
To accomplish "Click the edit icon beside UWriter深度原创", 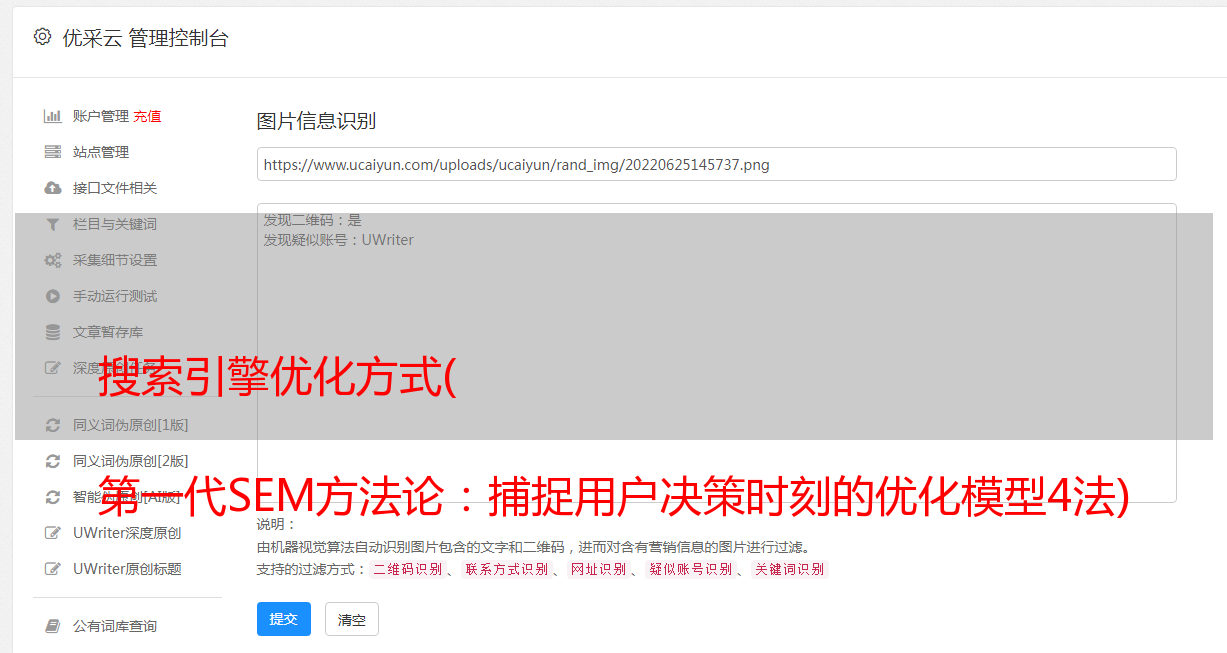I will coord(53,533).
